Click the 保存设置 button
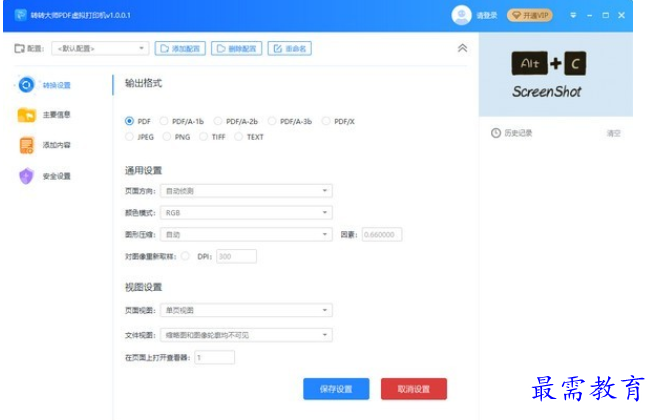Image resolution: width=653 pixels, height=420 pixels. [x=336, y=389]
